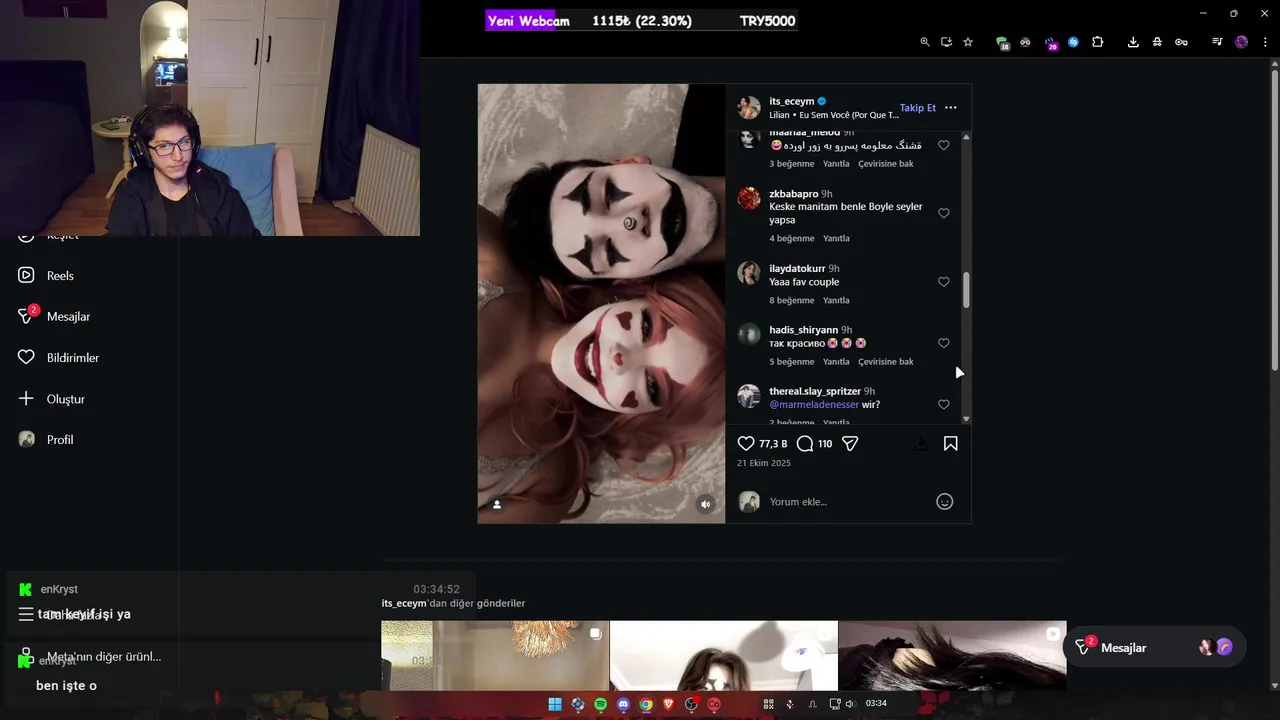This screenshot has height=720, width=1280.
Task: Click Yanıtla under zkbabapro's comment
Action: coord(836,238)
